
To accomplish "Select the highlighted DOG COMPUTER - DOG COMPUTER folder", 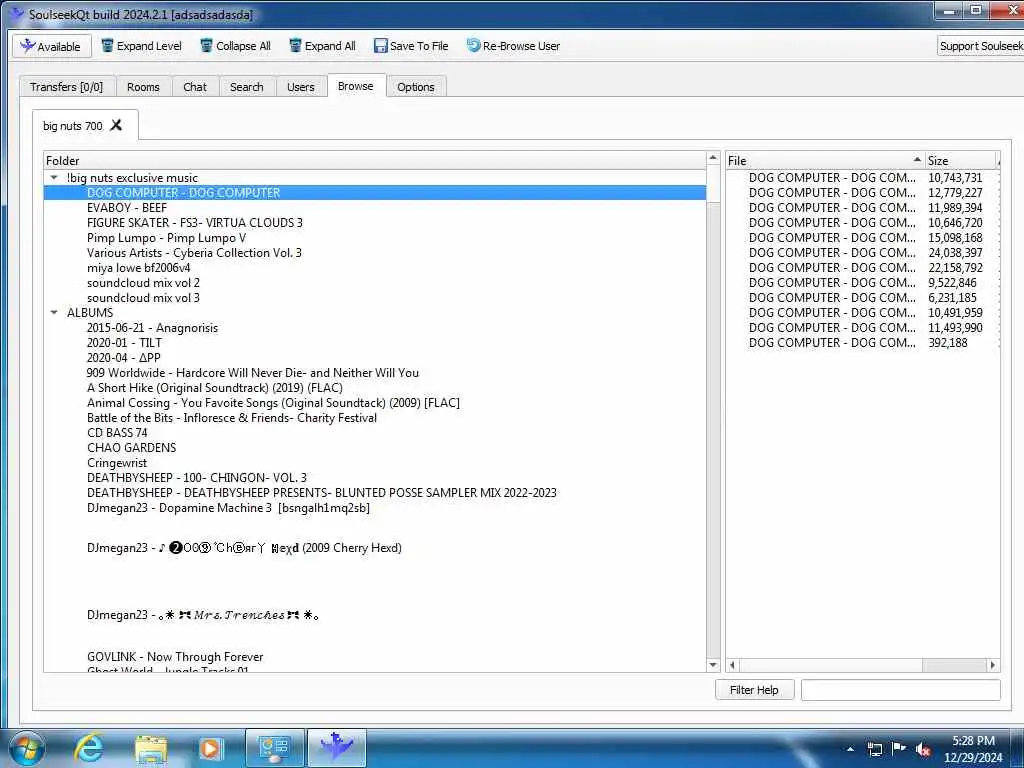I will tap(375, 193).
